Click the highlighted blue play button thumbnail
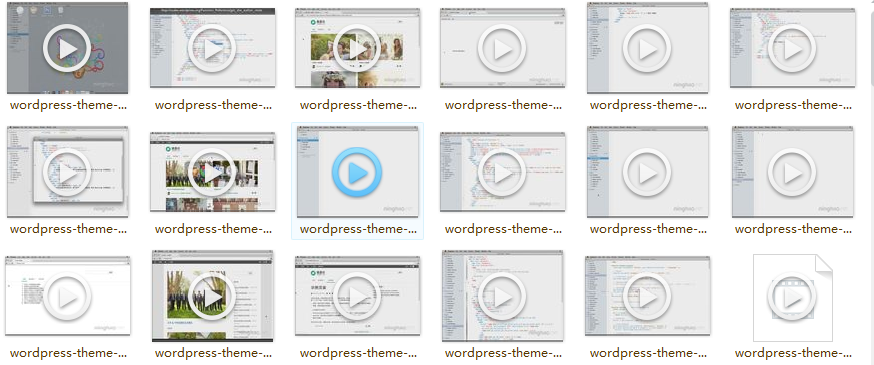Image resolution: width=874 pixels, height=365 pixels. [x=357, y=172]
